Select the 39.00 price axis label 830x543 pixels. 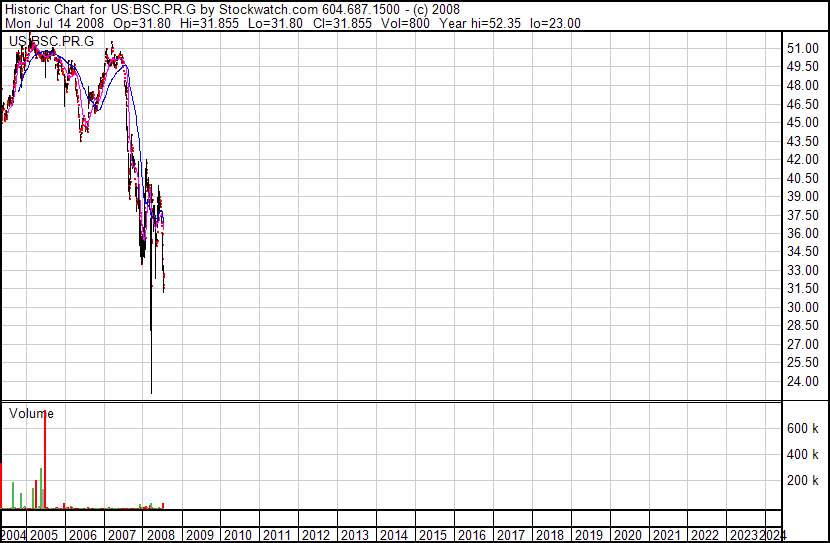[803, 196]
